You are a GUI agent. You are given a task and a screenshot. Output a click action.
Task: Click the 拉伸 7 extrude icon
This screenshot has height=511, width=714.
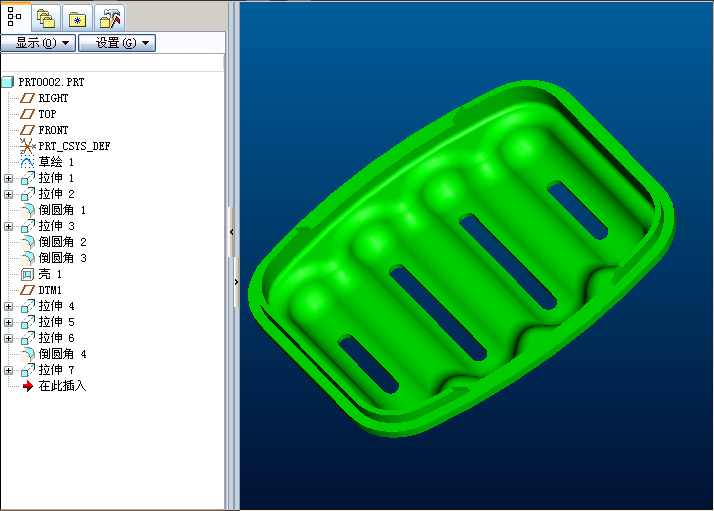28,370
